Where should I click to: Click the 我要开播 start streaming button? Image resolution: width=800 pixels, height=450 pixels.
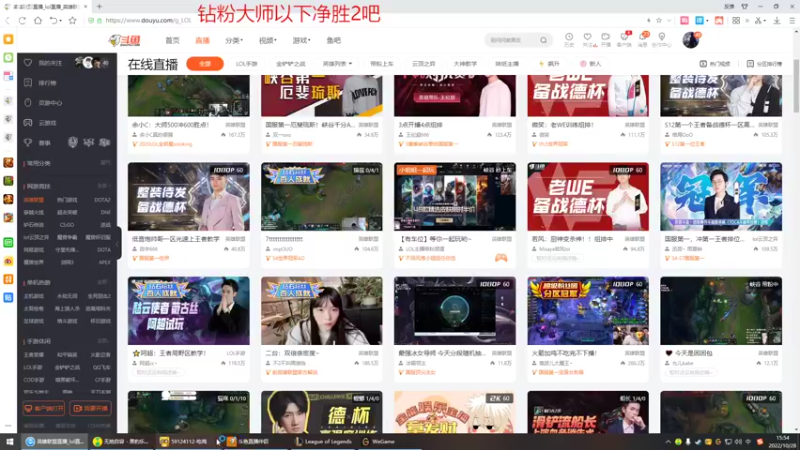coord(90,408)
